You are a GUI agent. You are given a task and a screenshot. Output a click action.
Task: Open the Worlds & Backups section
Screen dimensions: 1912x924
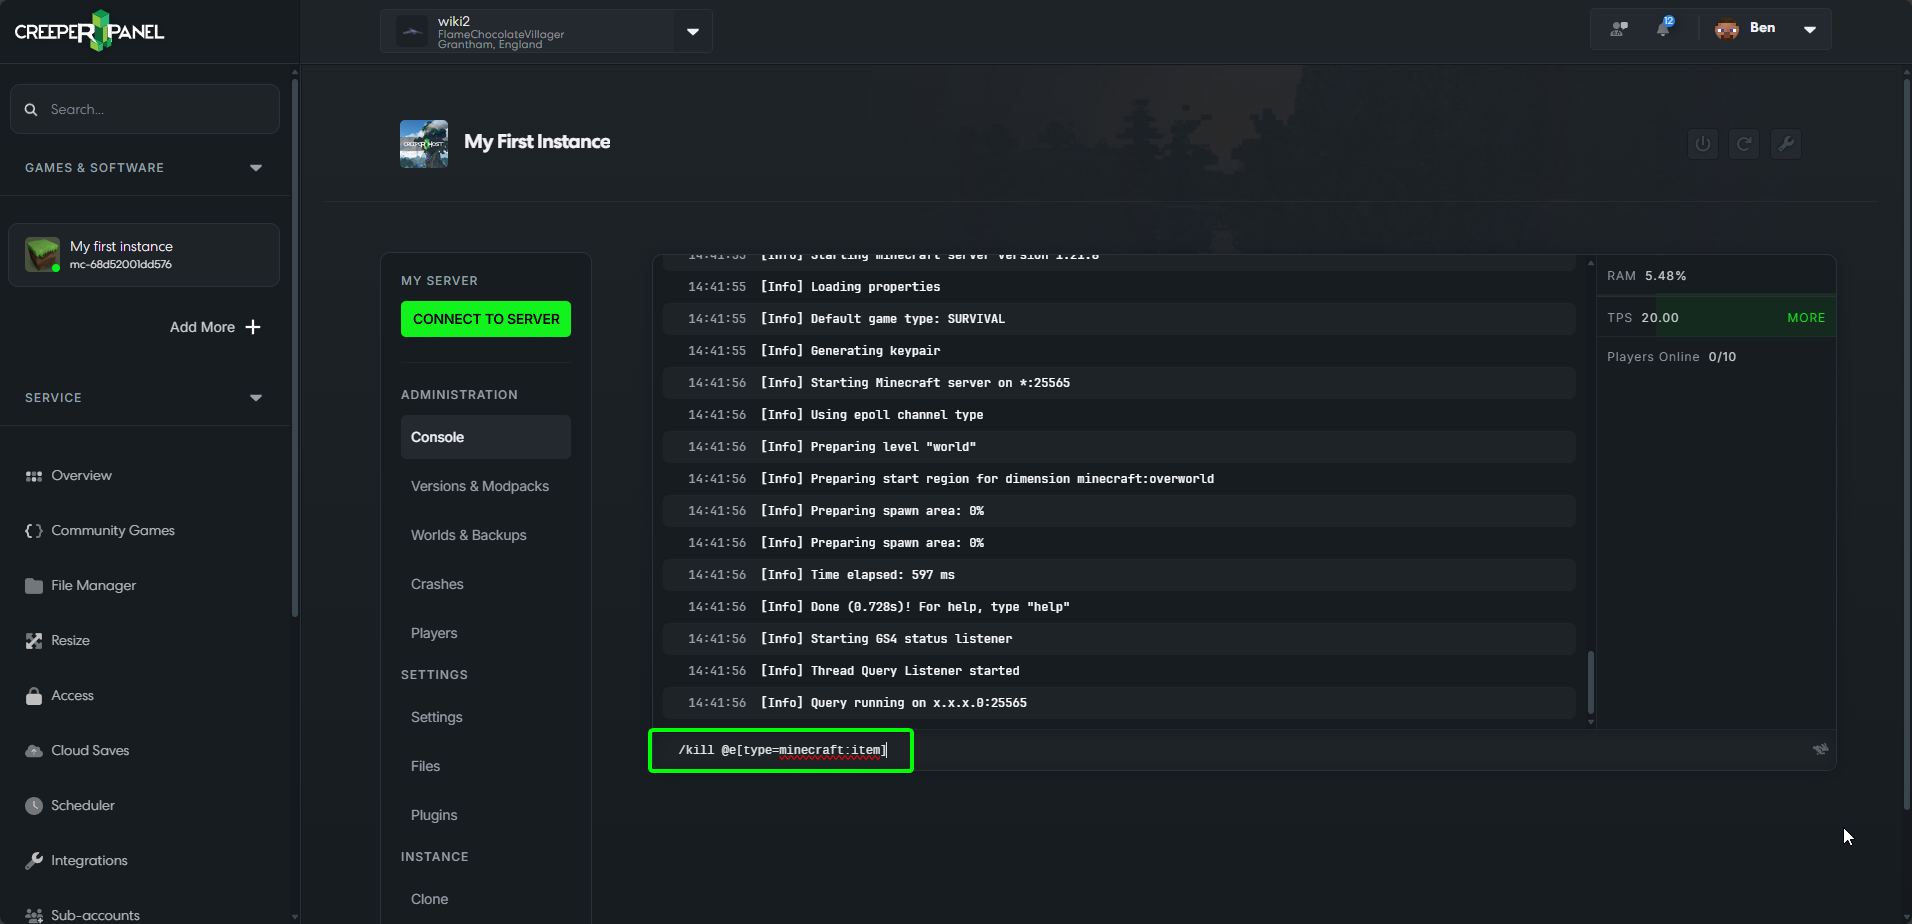pos(468,535)
